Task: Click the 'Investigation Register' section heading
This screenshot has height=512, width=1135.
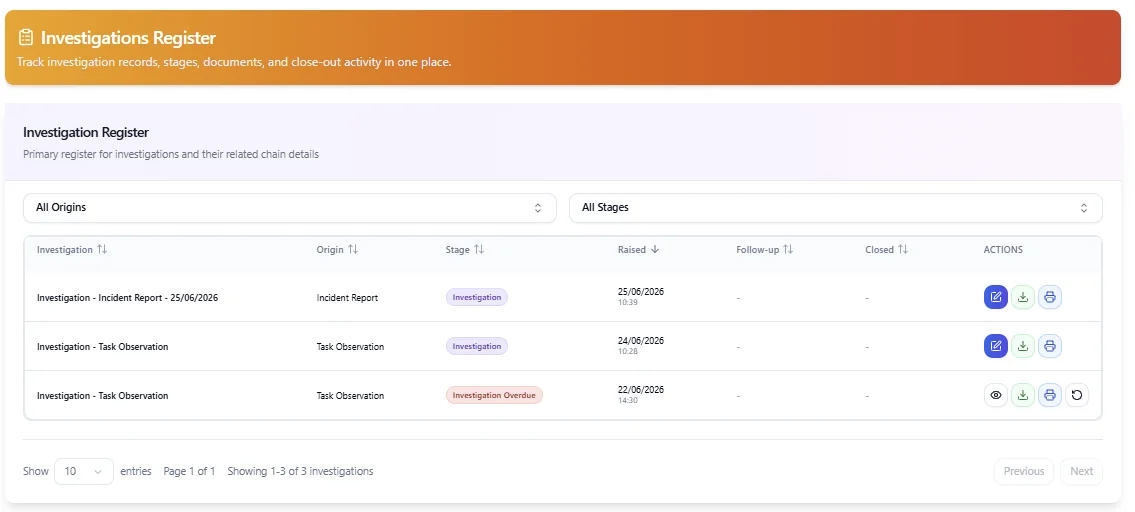Action: pyautogui.click(x=86, y=133)
